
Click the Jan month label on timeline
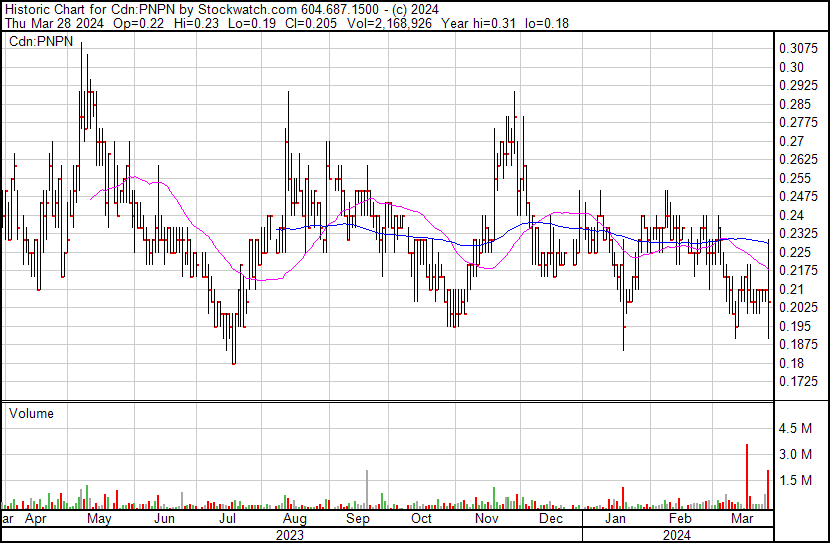pyautogui.click(x=616, y=518)
